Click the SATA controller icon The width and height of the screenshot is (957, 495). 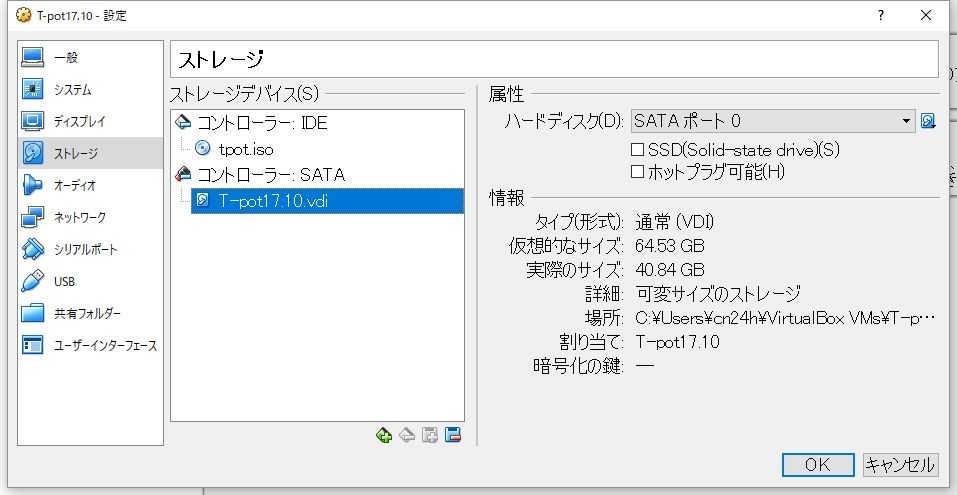click(183, 175)
